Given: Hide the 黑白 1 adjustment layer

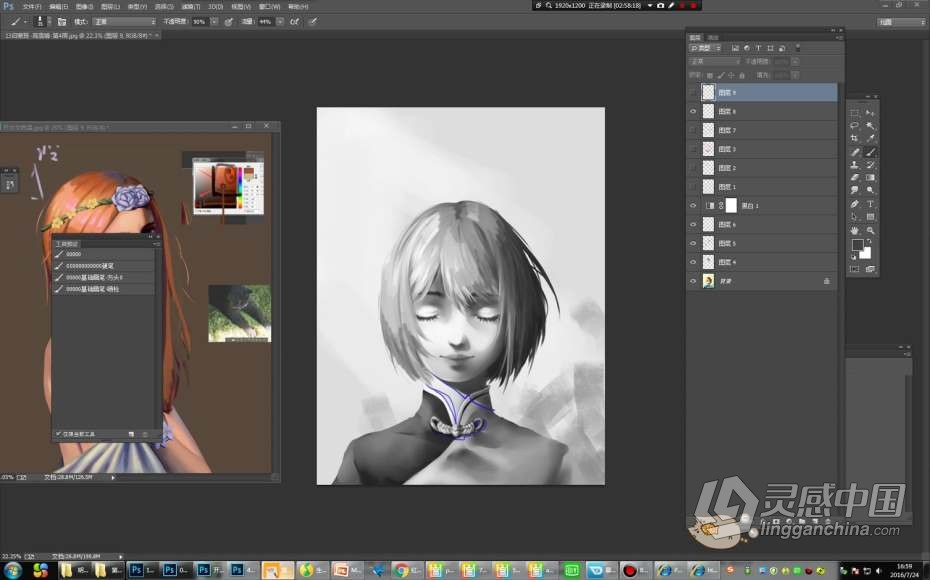Looking at the screenshot, I should 693,206.
